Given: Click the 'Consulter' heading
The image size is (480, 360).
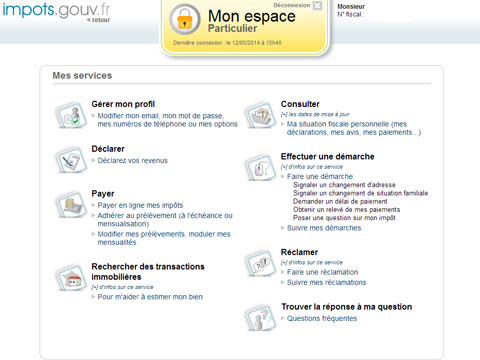Looking at the screenshot, I should (x=300, y=104).
